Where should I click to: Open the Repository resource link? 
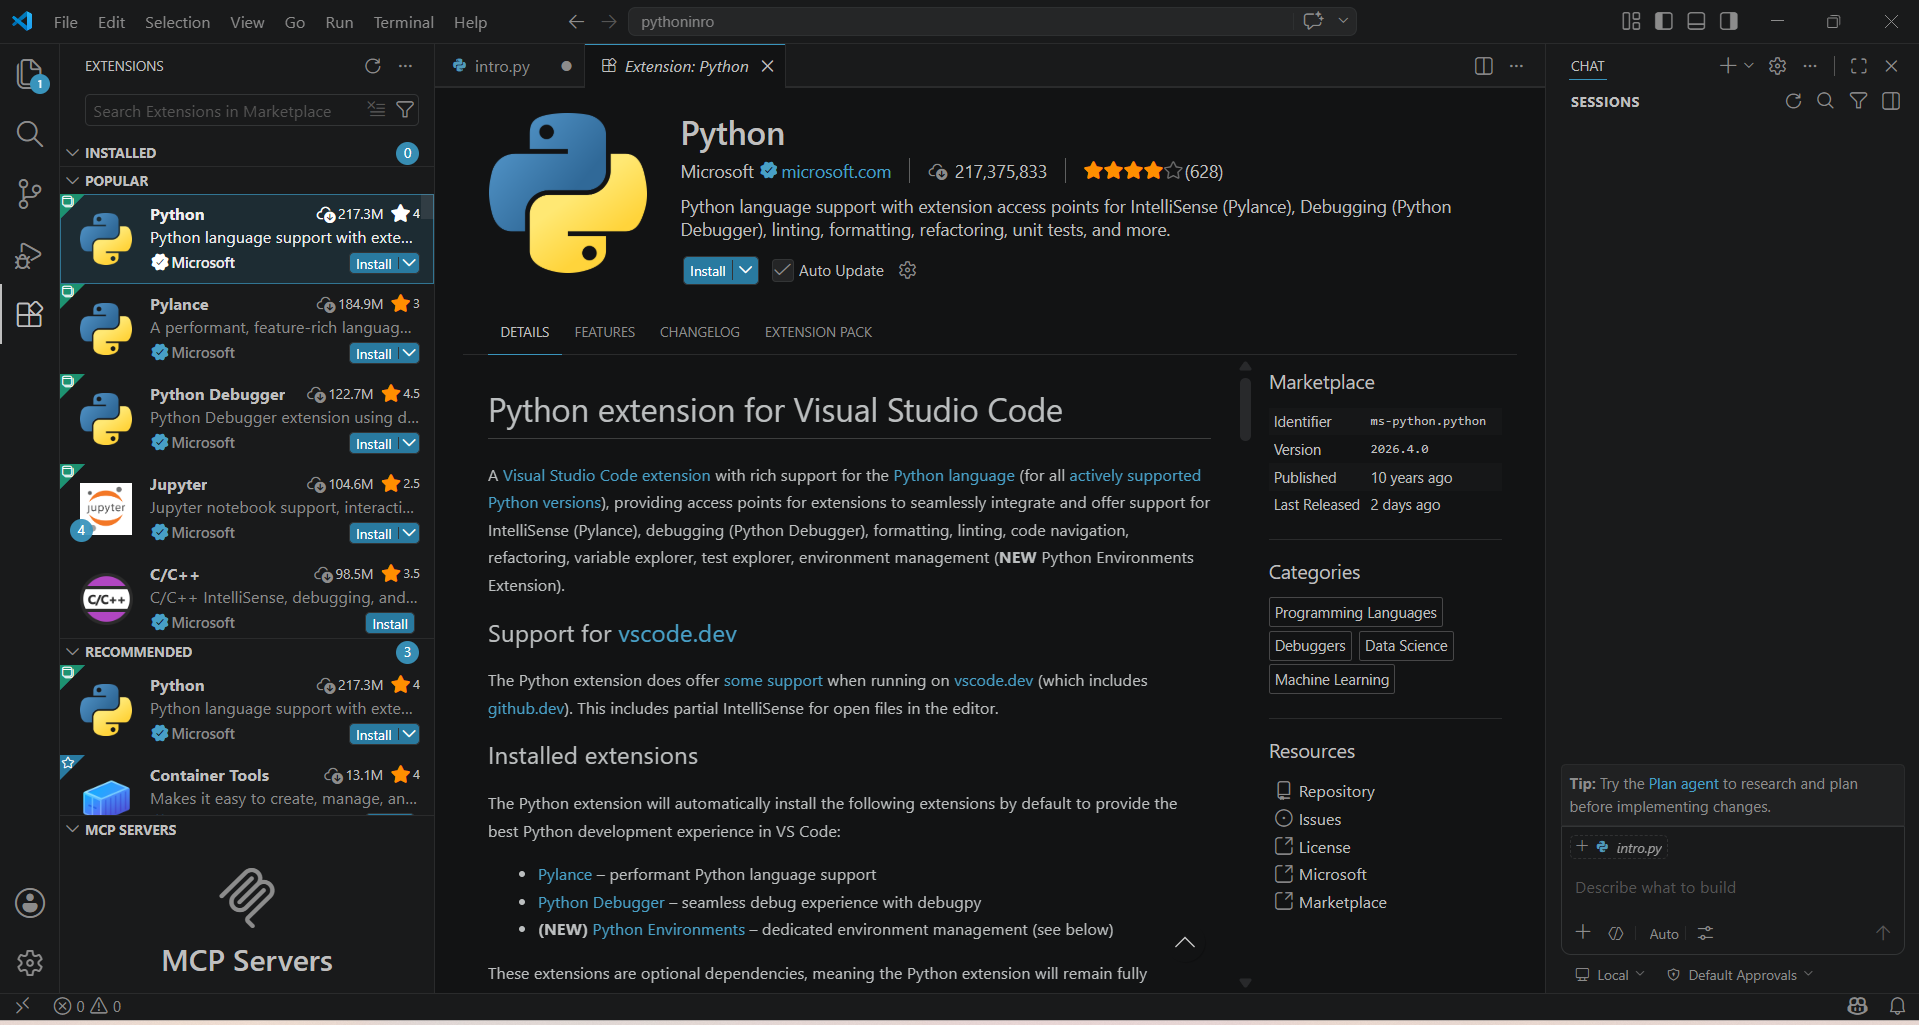1336,791
